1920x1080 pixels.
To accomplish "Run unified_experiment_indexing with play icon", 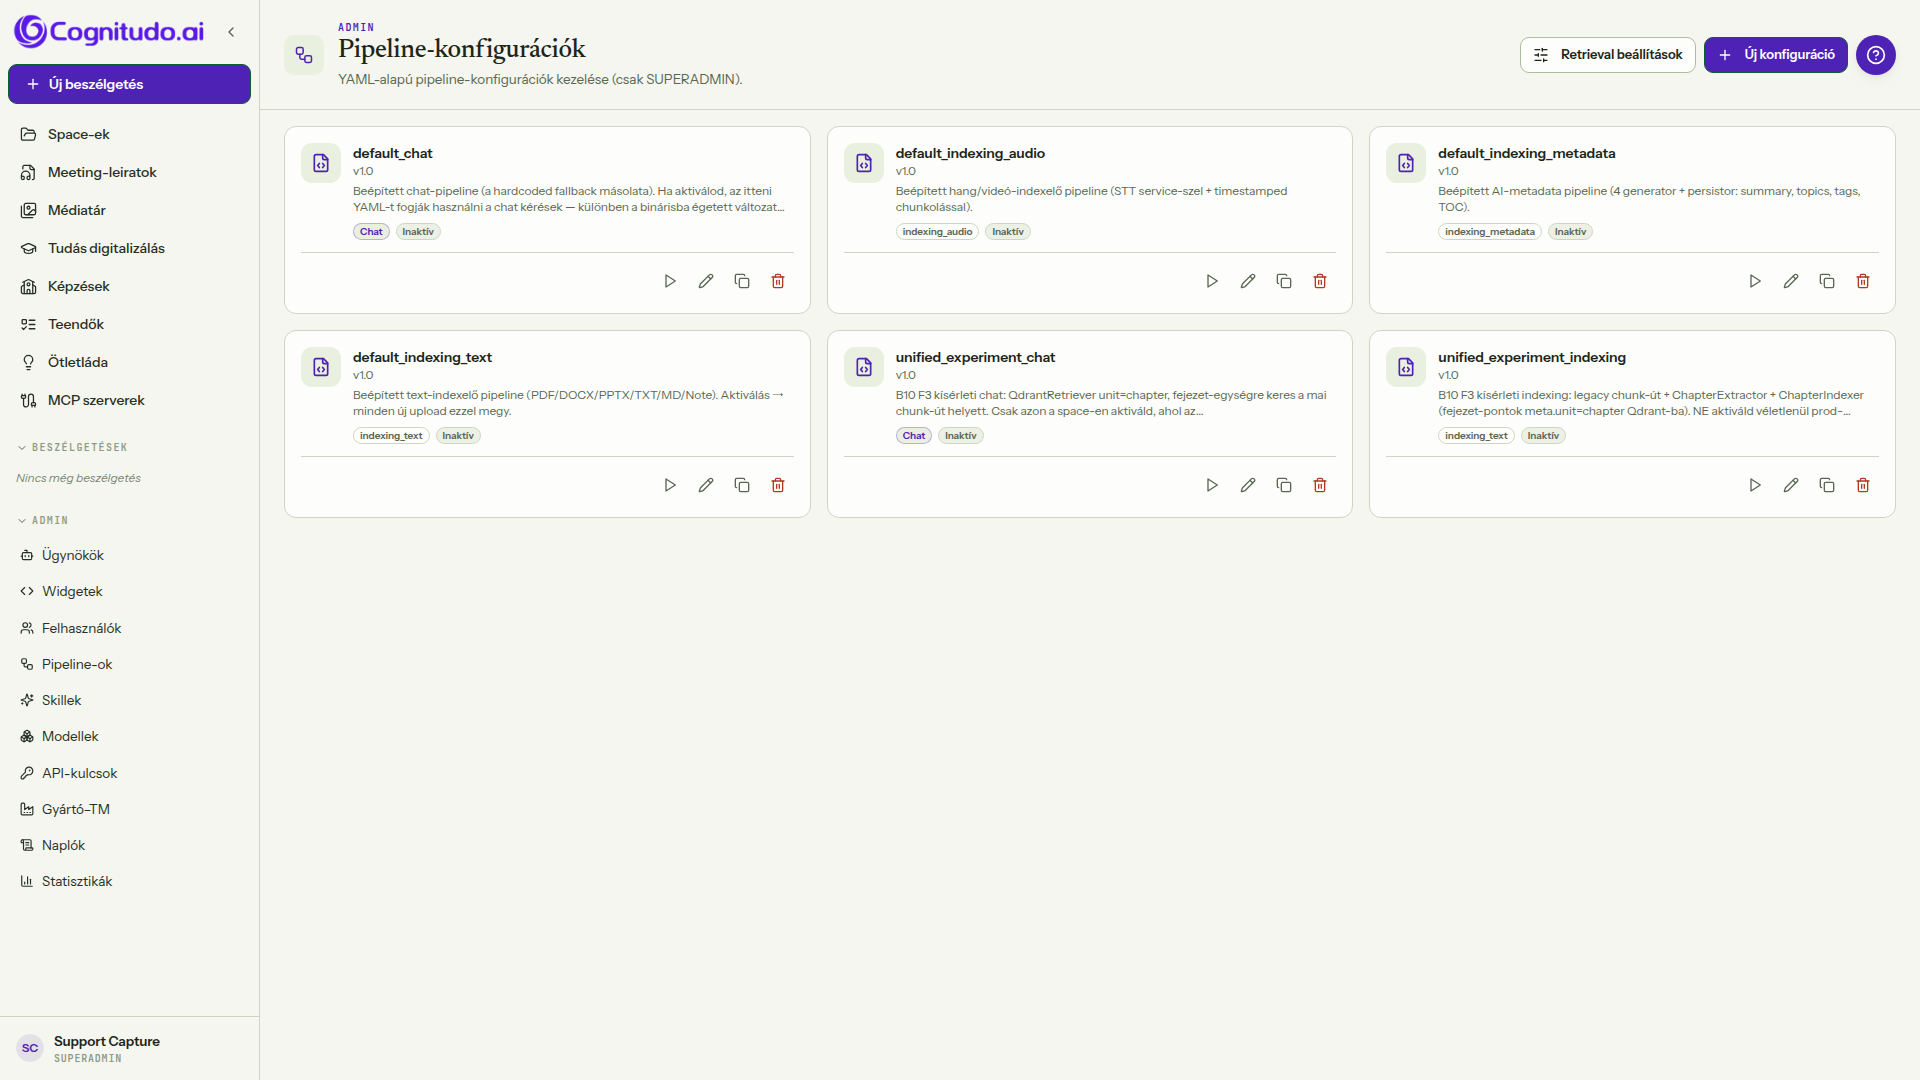I will (x=1755, y=485).
